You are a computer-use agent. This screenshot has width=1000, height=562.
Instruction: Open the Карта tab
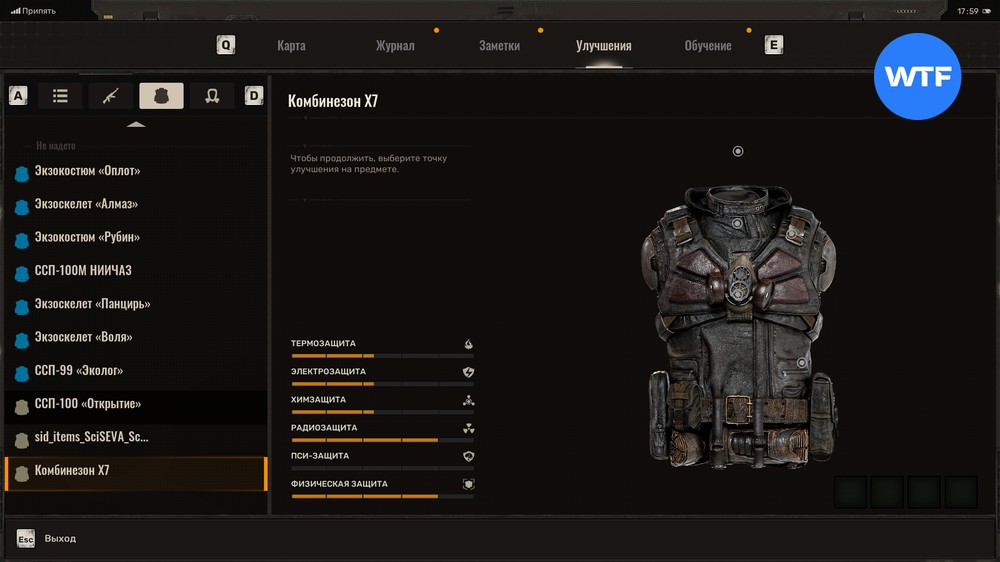tap(291, 46)
